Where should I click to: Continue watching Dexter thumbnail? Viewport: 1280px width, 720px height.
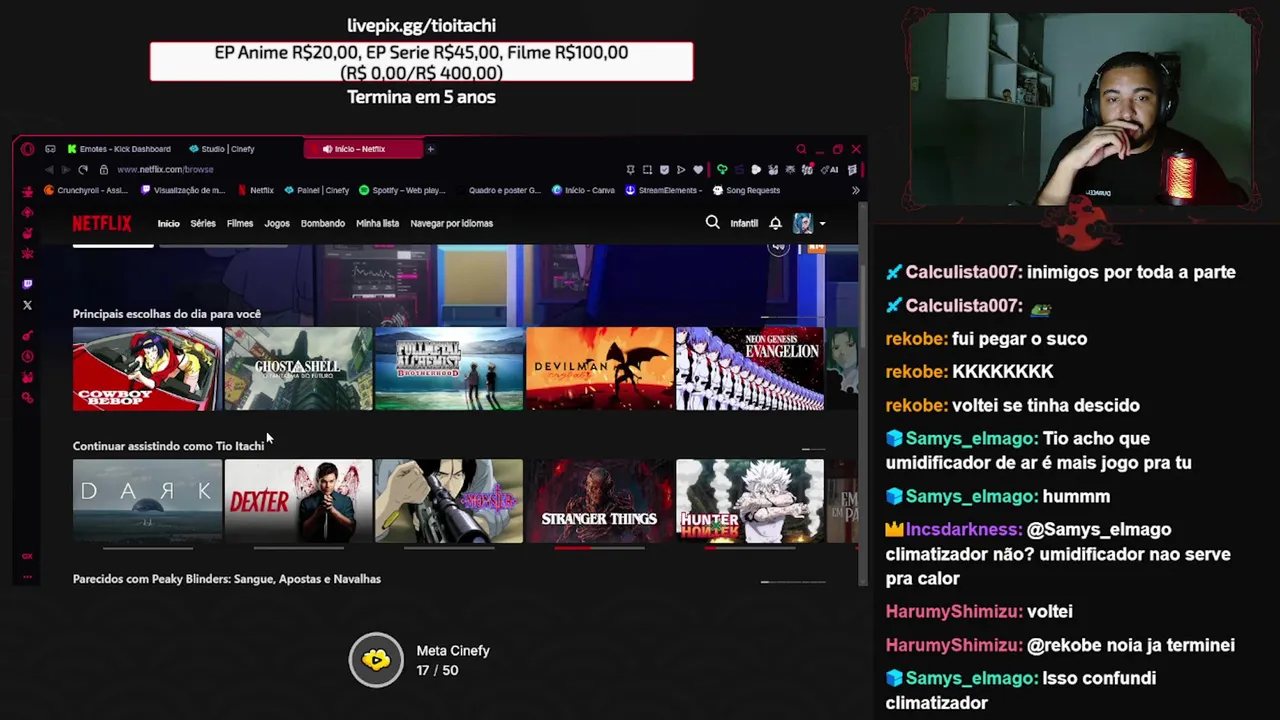click(298, 501)
